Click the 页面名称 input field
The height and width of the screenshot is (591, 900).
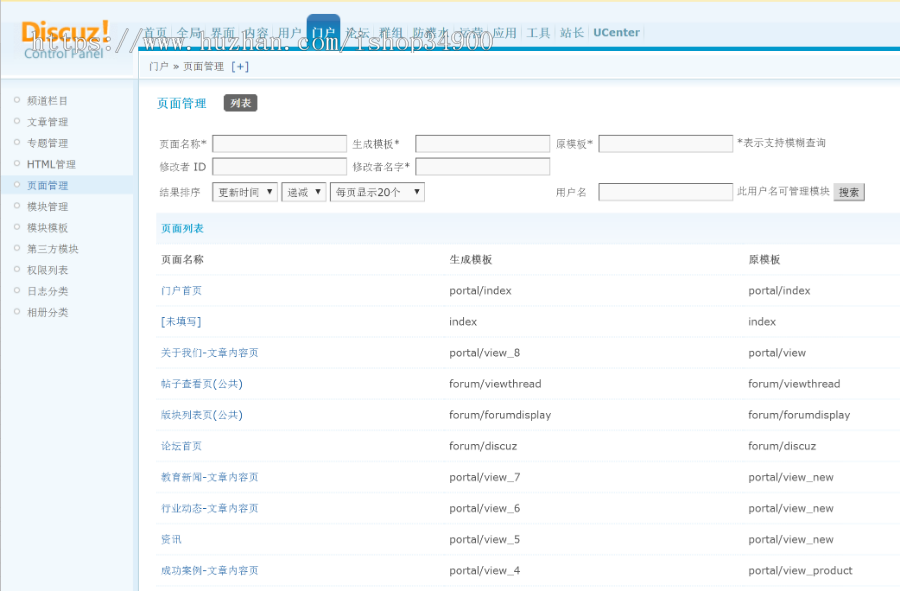280,143
